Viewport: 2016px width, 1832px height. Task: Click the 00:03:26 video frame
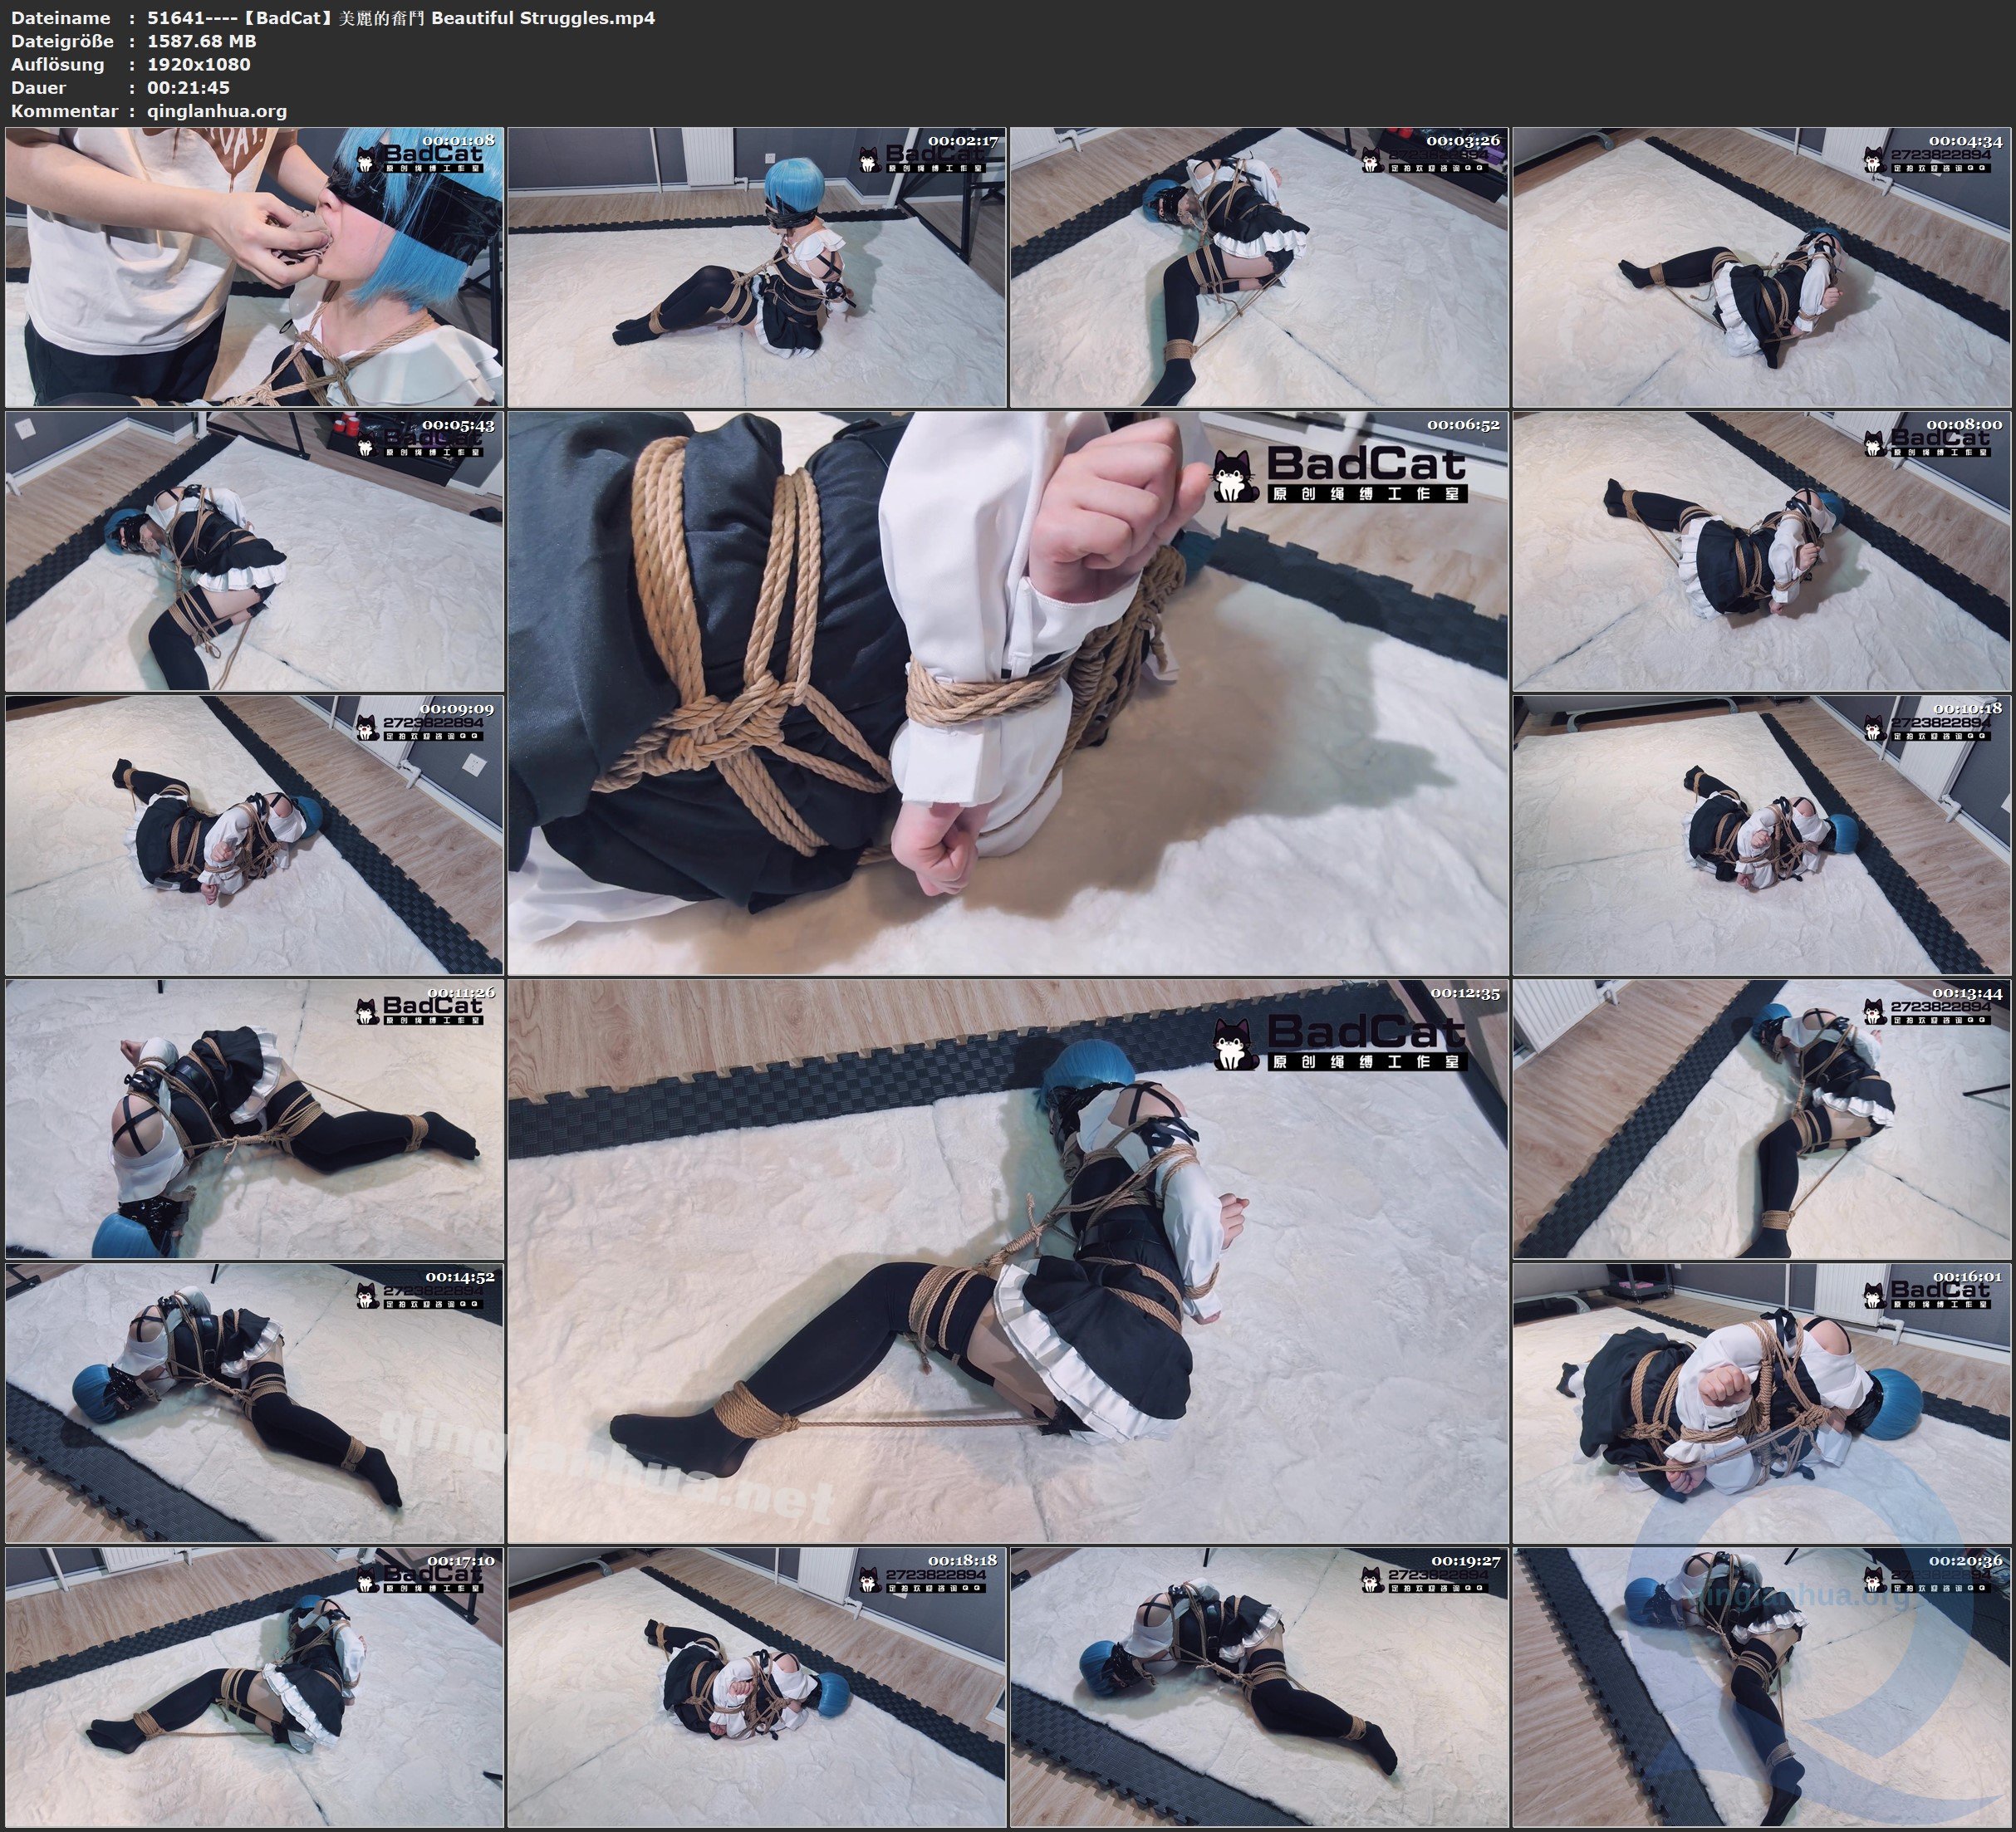tap(1259, 267)
